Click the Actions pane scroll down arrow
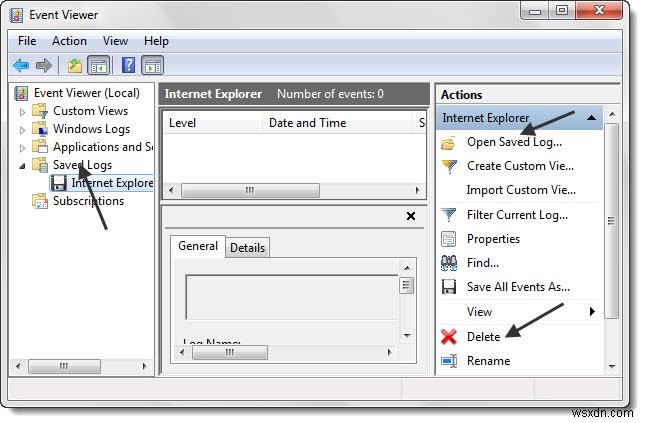The width and height of the screenshot is (645, 423). (612, 366)
